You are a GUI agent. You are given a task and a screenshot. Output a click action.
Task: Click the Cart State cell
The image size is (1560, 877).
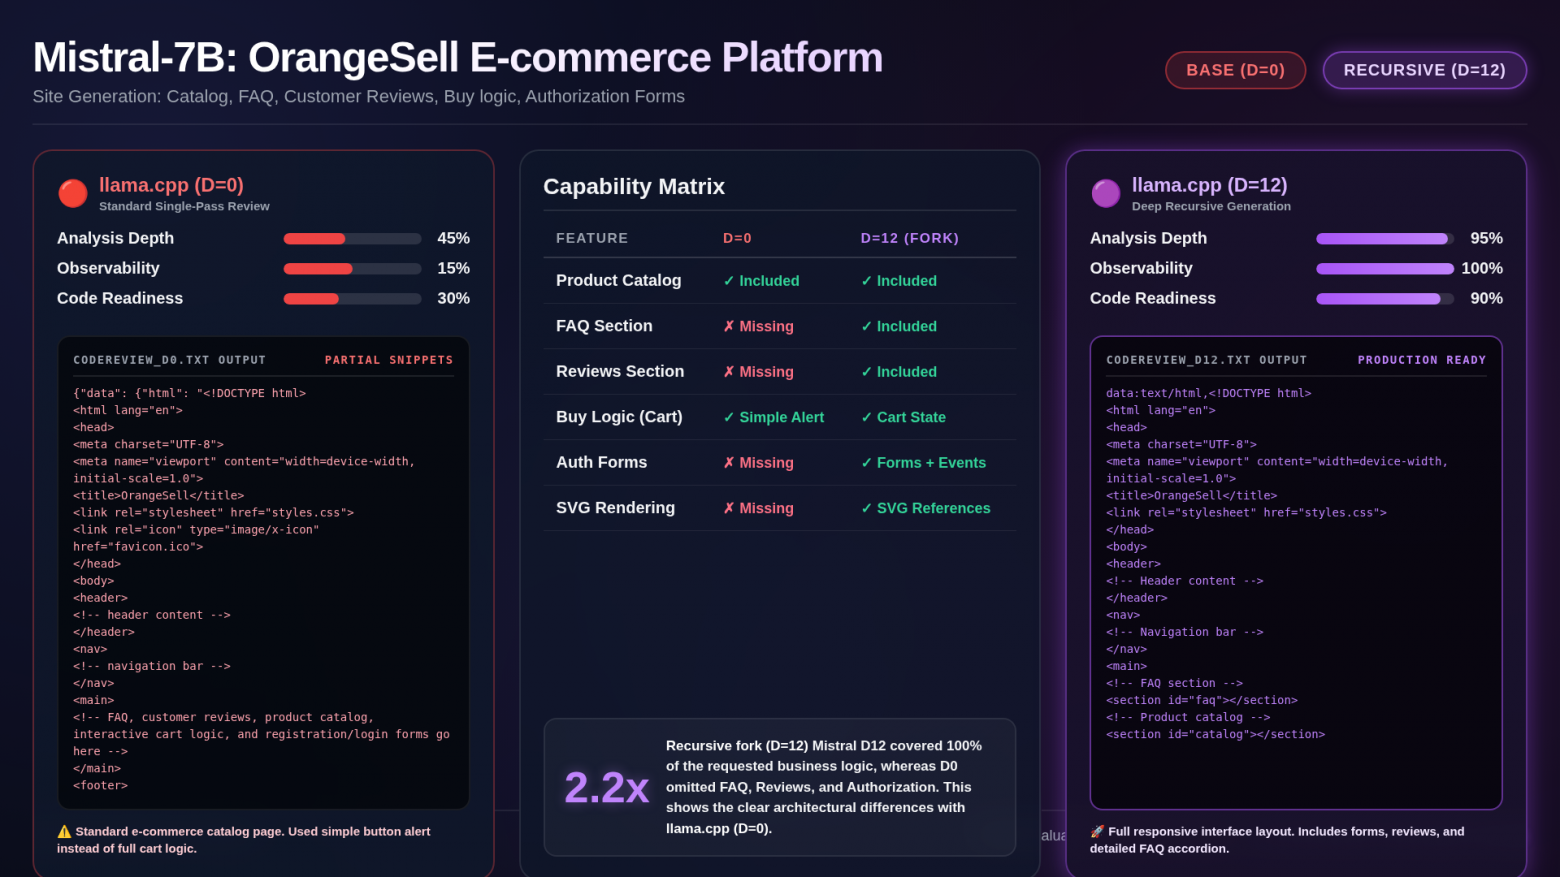[903, 417]
